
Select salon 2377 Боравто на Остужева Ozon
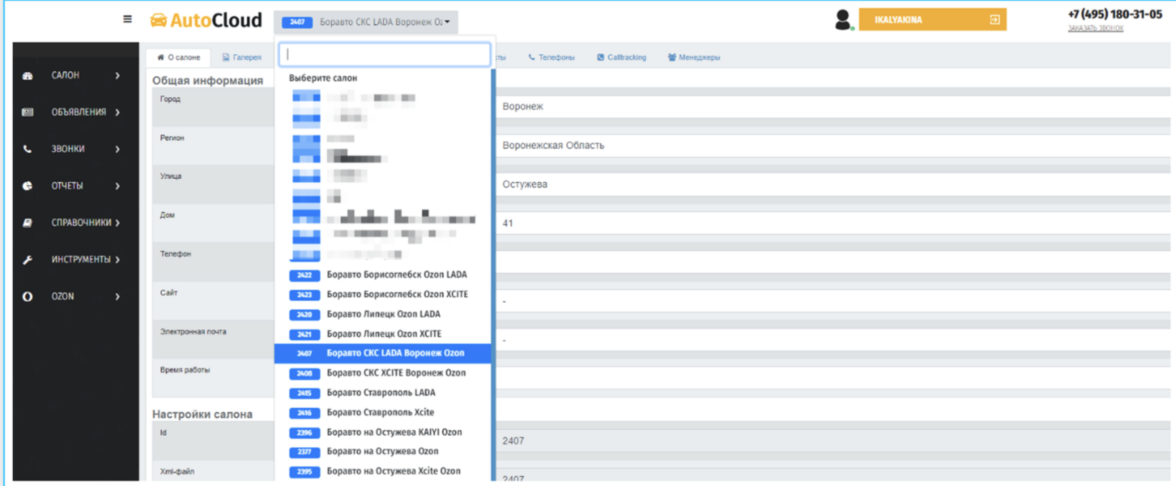(x=382, y=452)
